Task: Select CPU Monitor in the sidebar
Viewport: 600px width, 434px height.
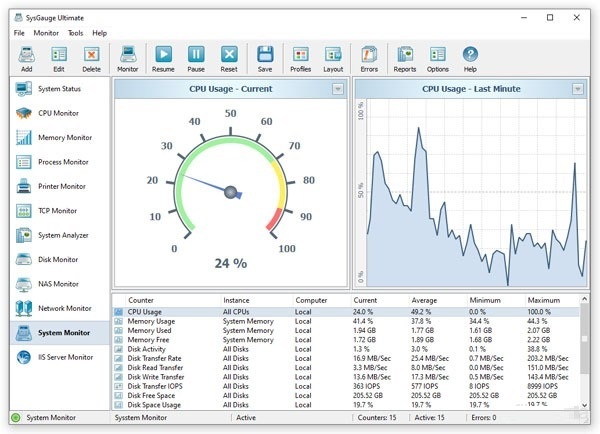Action: [x=56, y=113]
